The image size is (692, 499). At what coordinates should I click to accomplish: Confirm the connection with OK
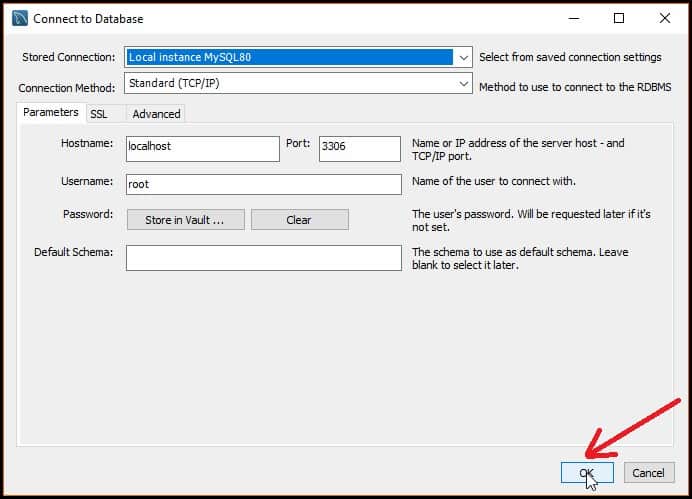[586, 472]
